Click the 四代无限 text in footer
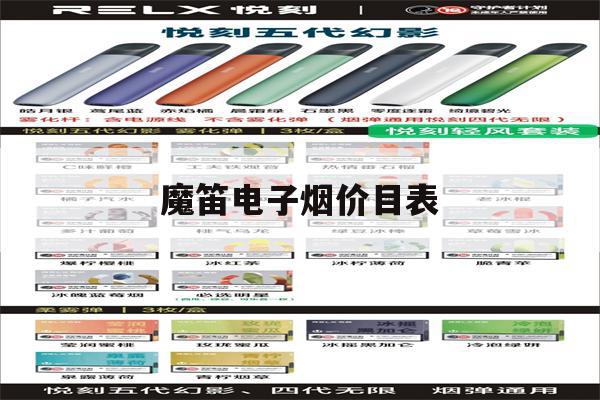 (x=333, y=391)
